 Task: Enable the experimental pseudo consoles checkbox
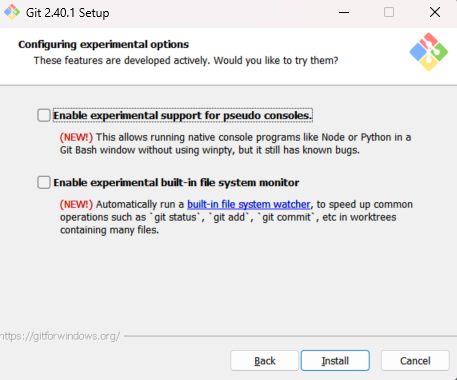pyautogui.click(x=44, y=115)
